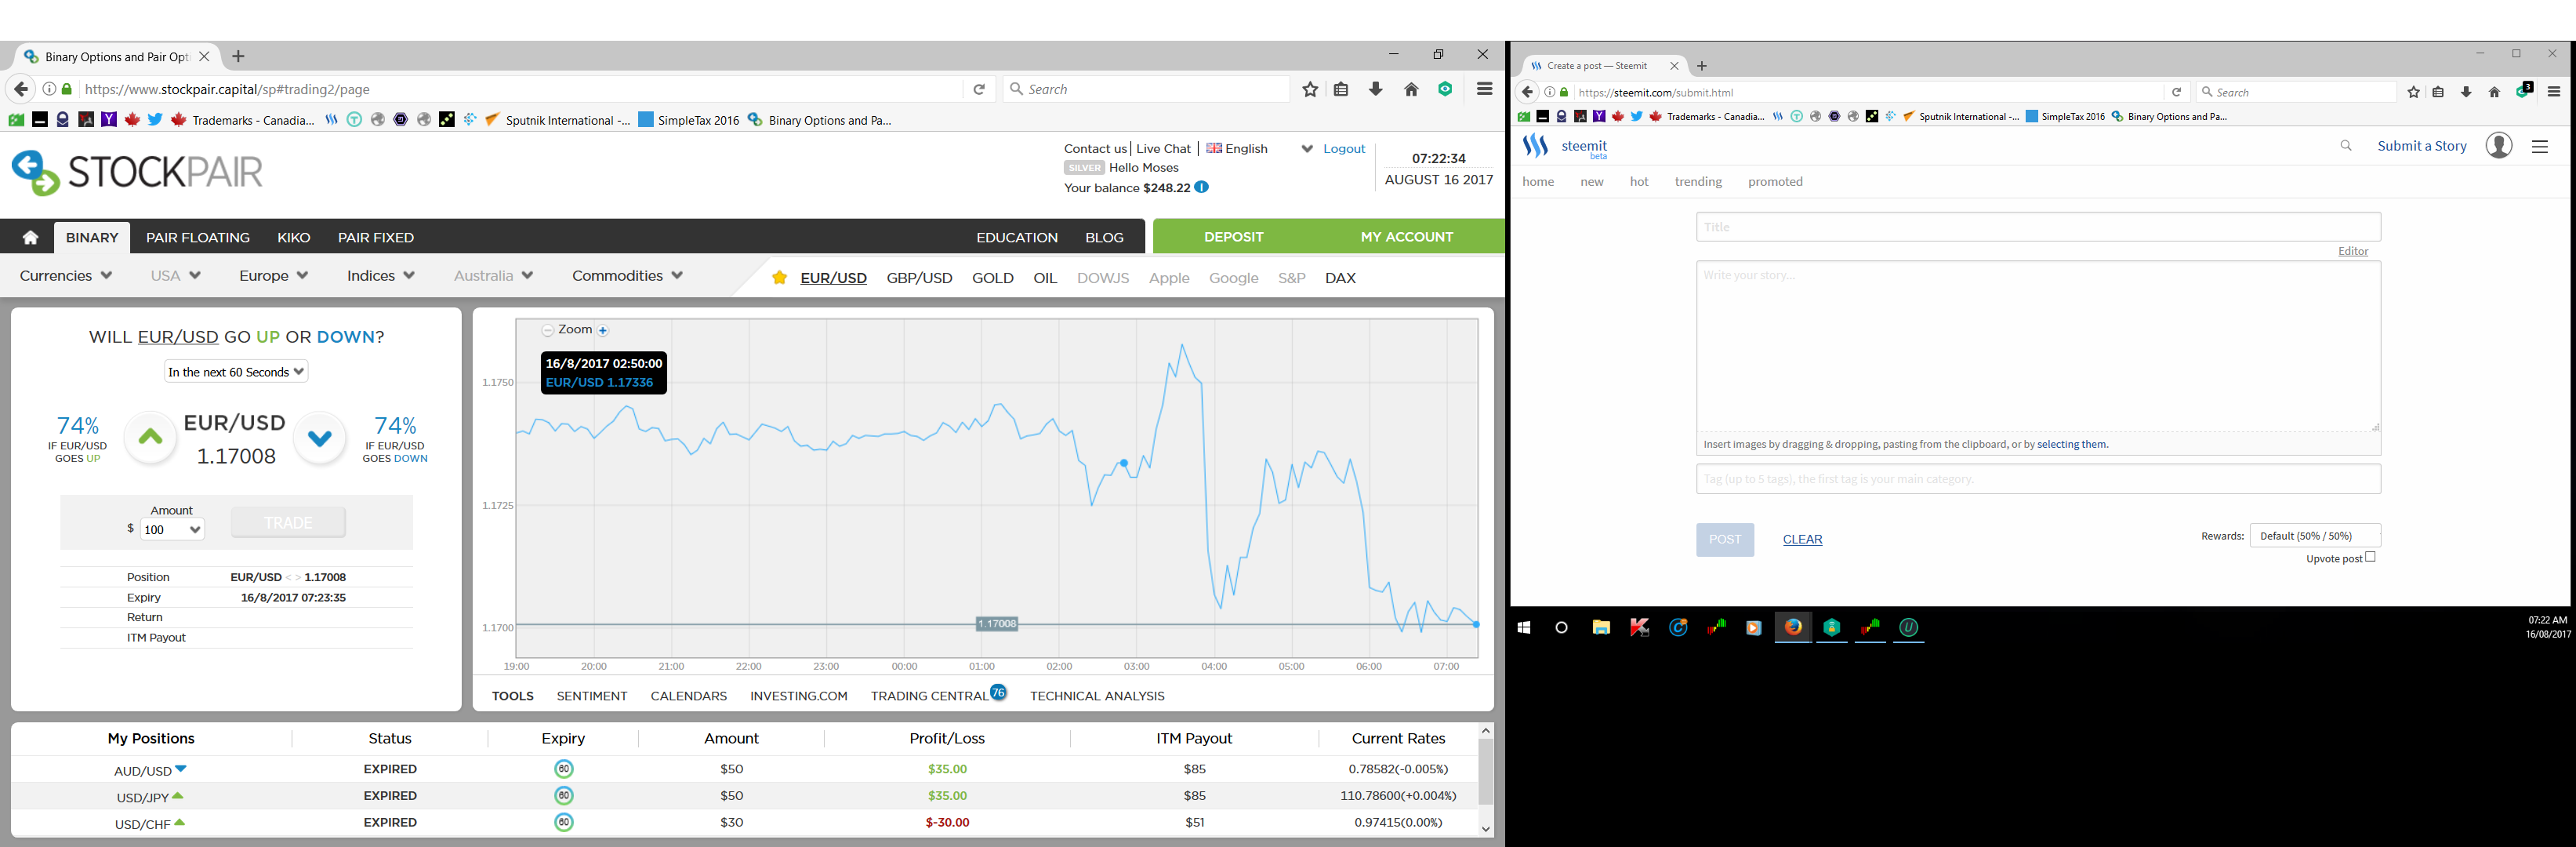This screenshot has height=847, width=2576.
Task: Expand Australia asset dropdown
Action: [494, 276]
